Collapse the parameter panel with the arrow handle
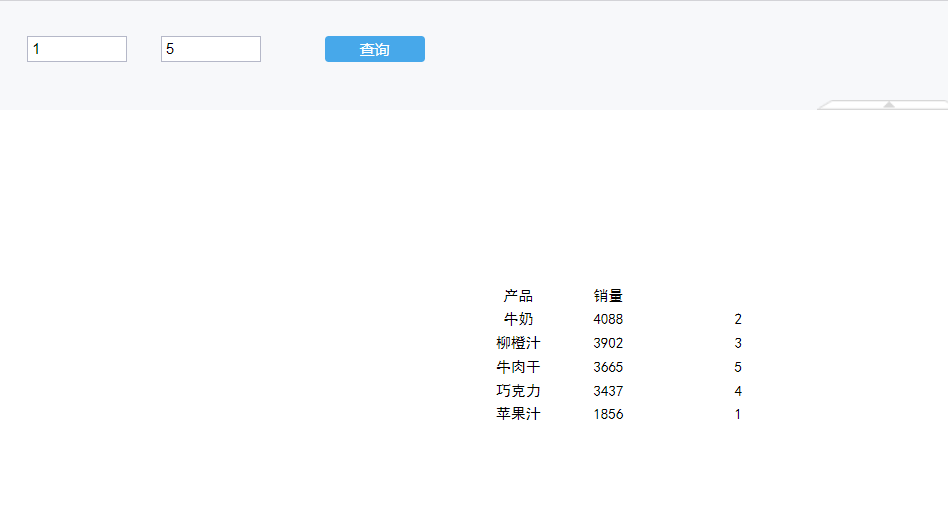The width and height of the screenshot is (948, 517). point(888,105)
